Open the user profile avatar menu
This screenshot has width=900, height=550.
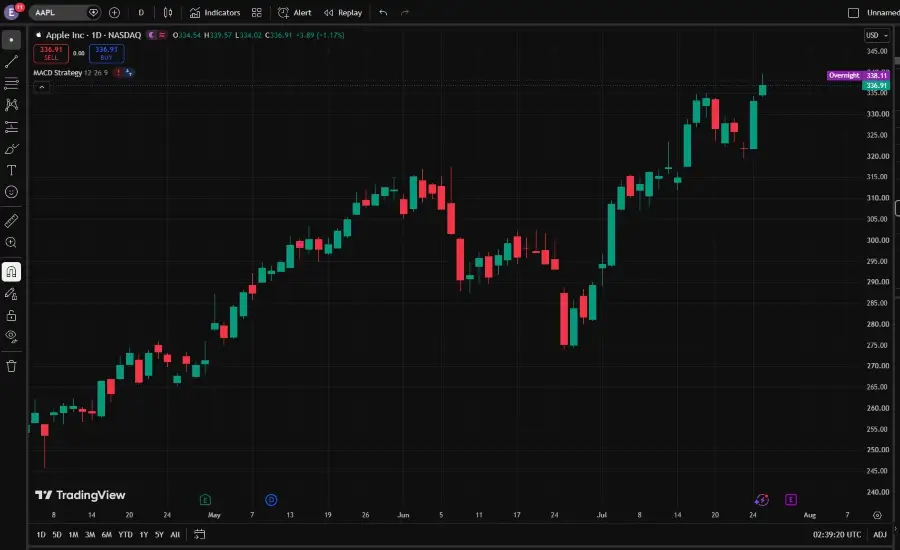11,11
